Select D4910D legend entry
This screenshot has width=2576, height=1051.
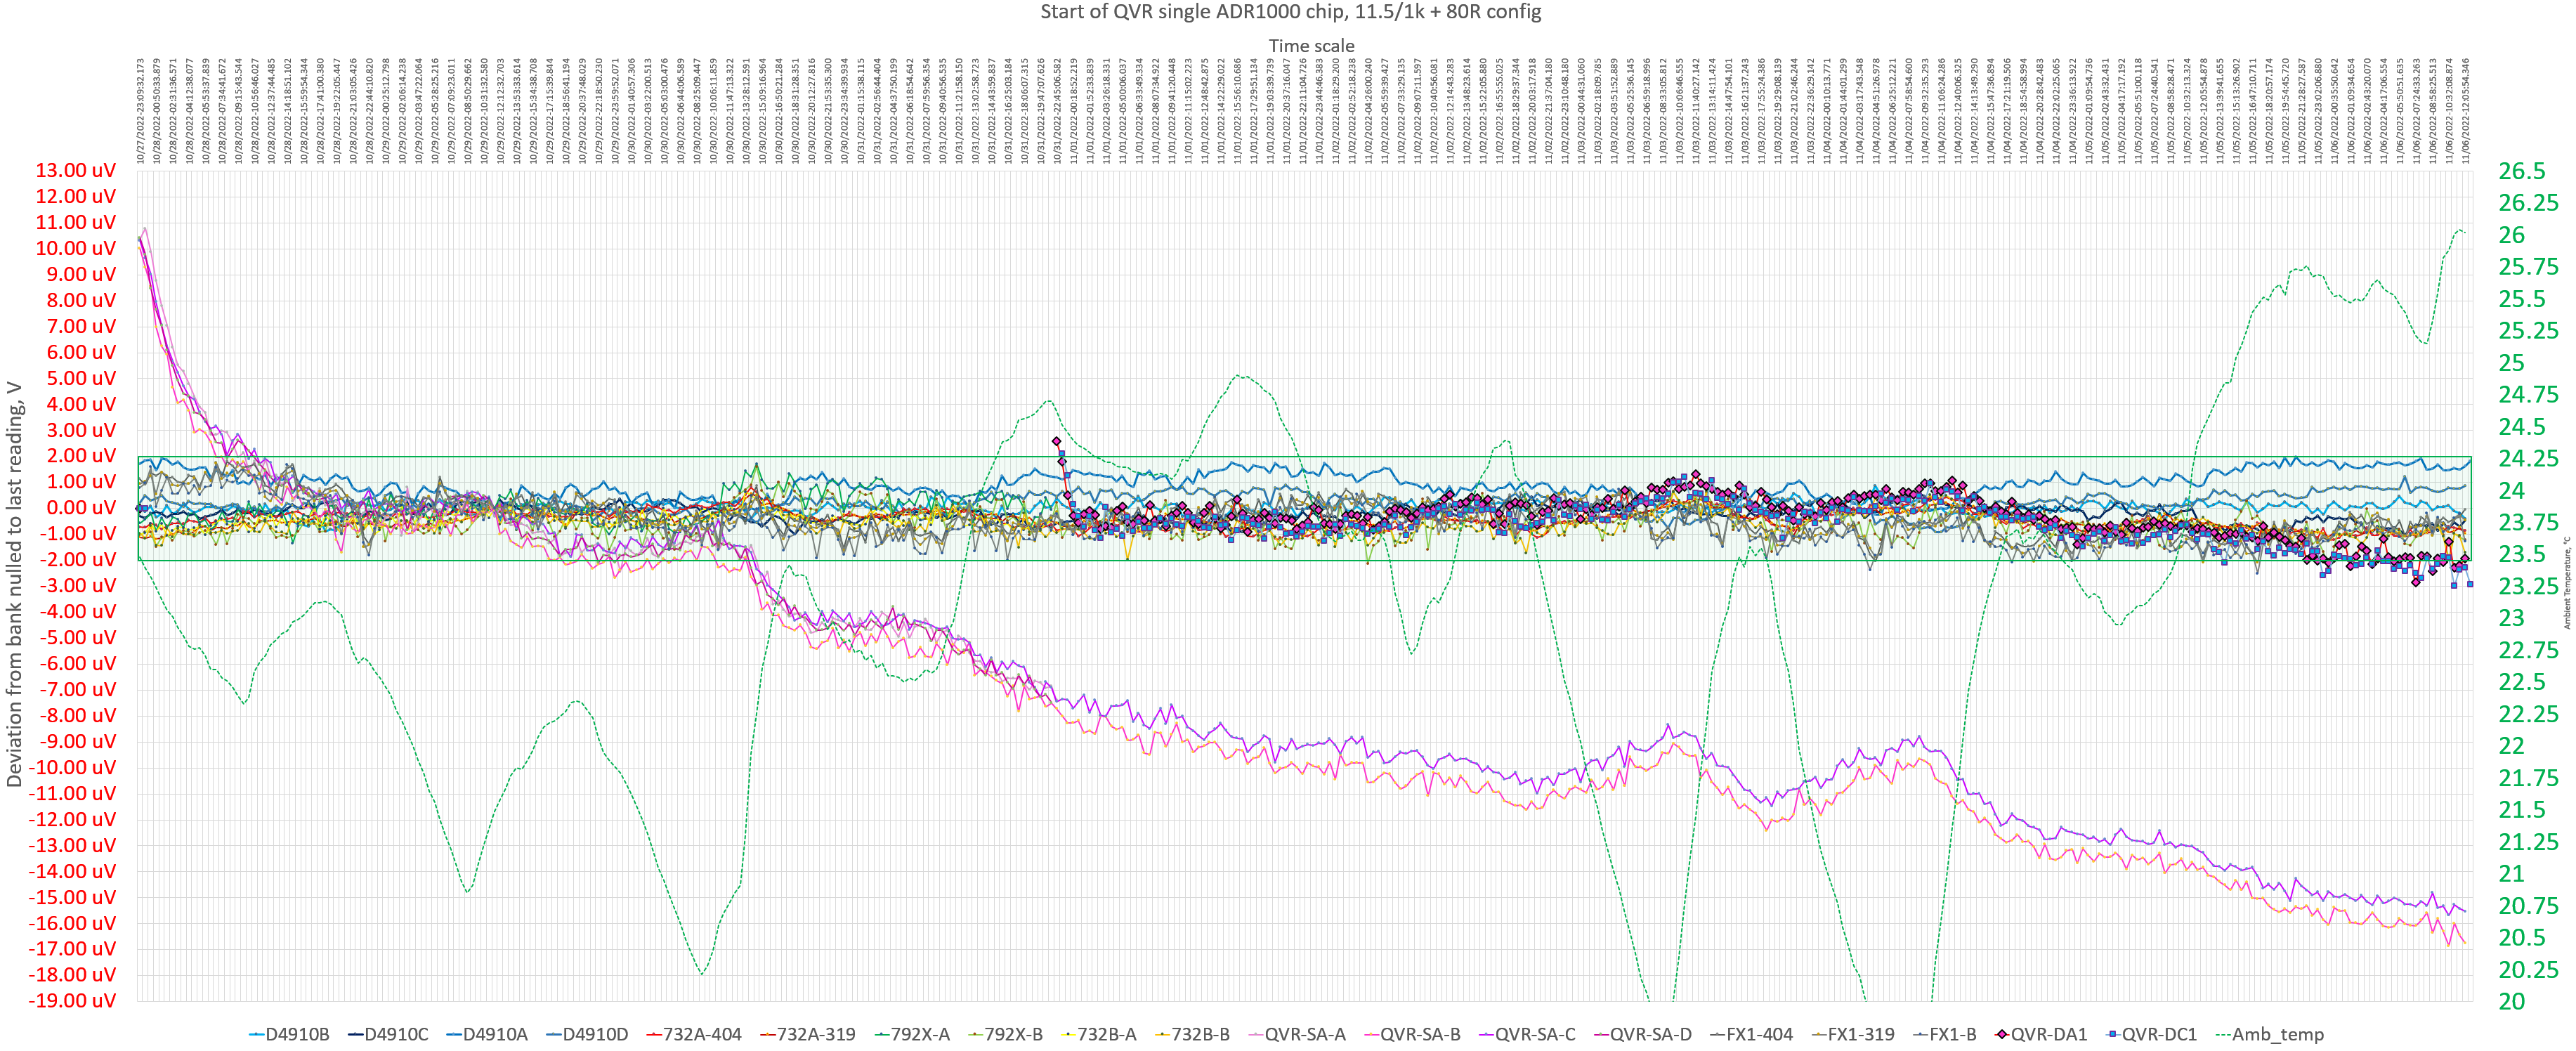click(x=587, y=1034)
